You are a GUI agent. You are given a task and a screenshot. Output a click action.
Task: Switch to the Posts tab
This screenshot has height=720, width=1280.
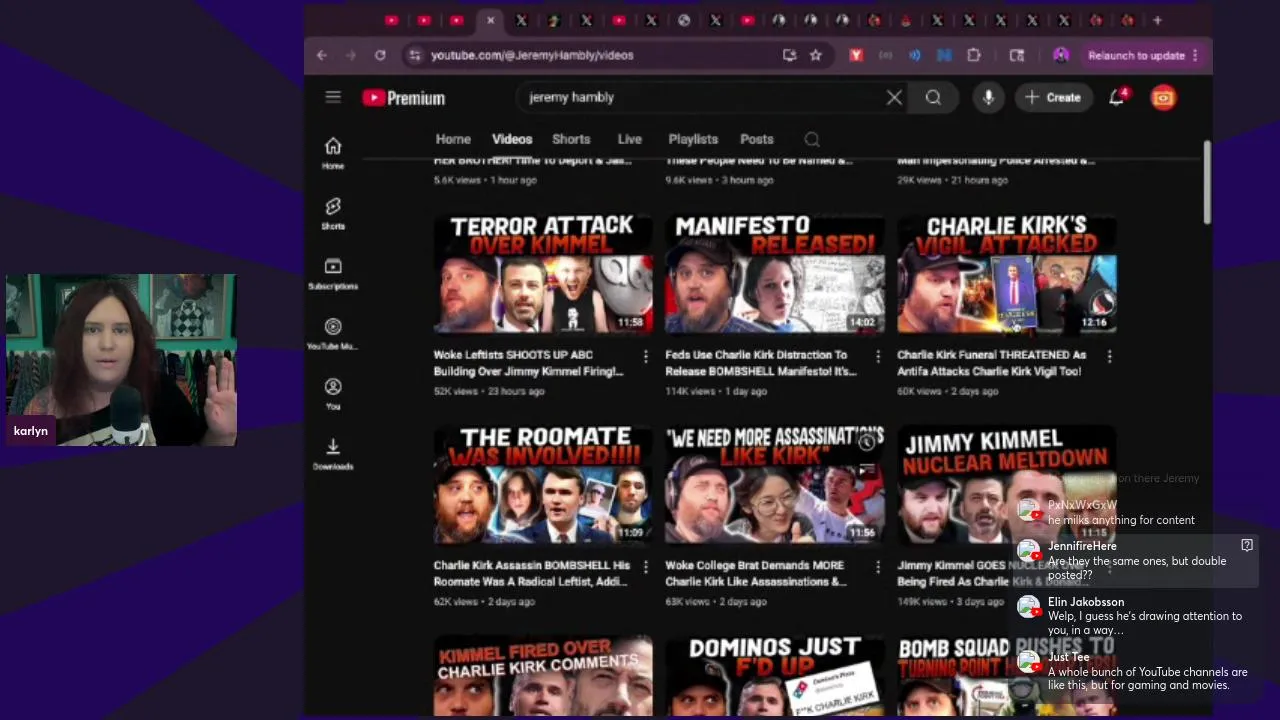pyautogui.click(x=757, y=139)
